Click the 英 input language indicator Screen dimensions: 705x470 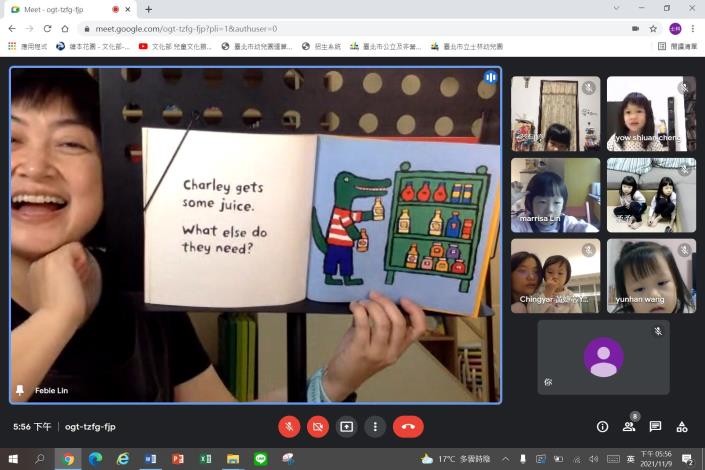630,459
